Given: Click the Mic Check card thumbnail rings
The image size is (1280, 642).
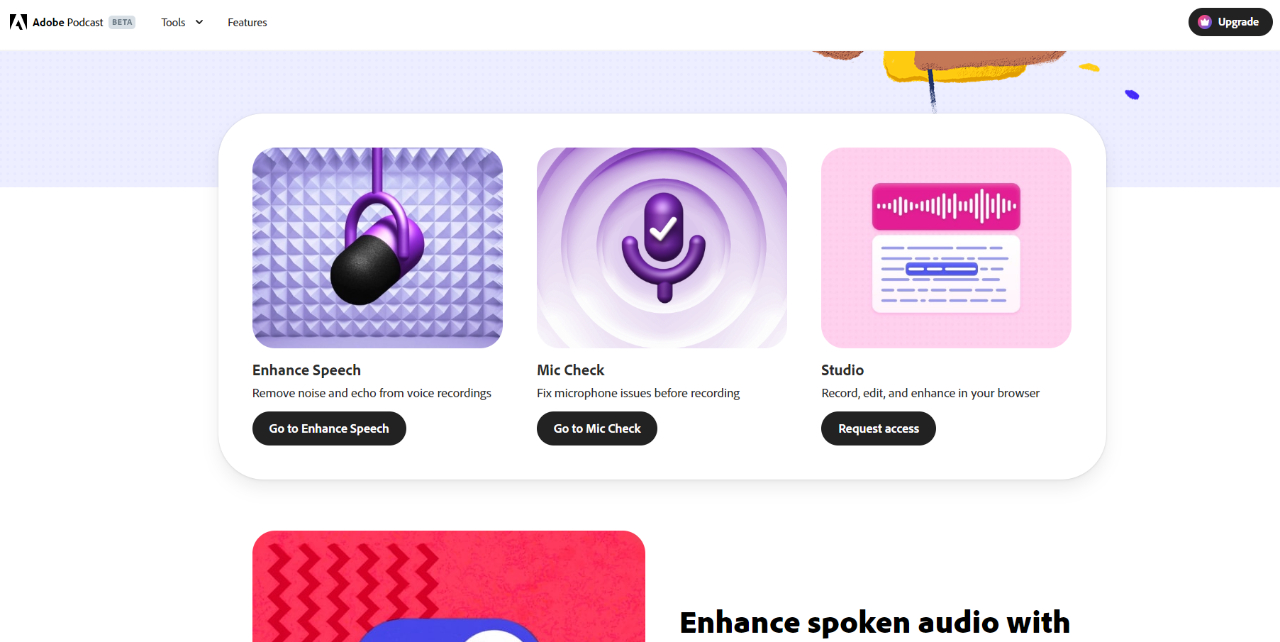Looking at the screenshot, I should (662, 248).
